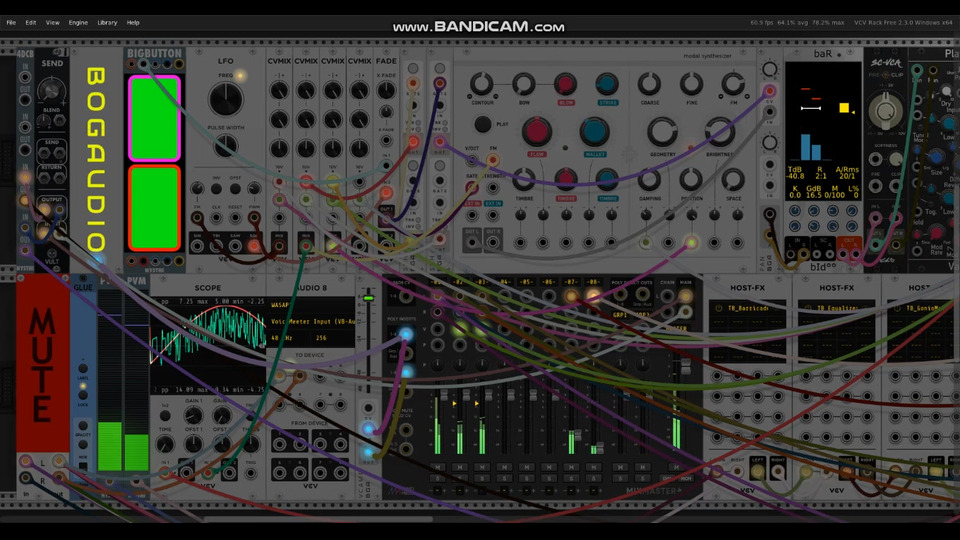The height and width of the screenshot is (540, 960).
Task: Click the large red FLOW knob
Action: click(x=536, y=131)
